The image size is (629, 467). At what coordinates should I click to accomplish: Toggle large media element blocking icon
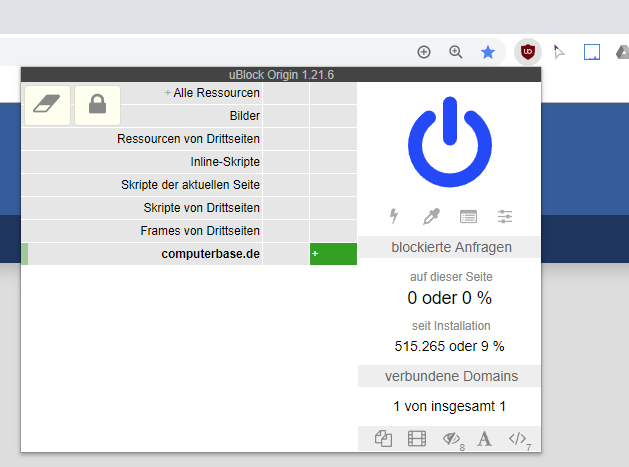(x=417, y=439)
